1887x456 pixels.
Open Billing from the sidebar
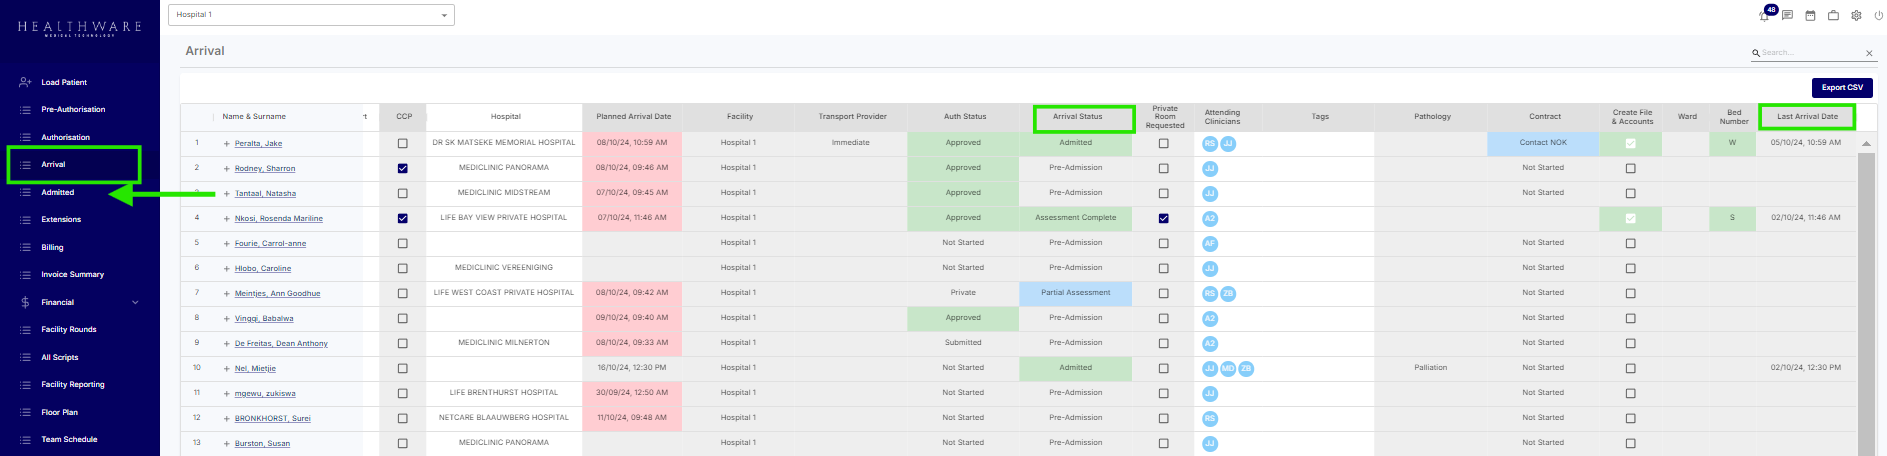pos(52,247)
